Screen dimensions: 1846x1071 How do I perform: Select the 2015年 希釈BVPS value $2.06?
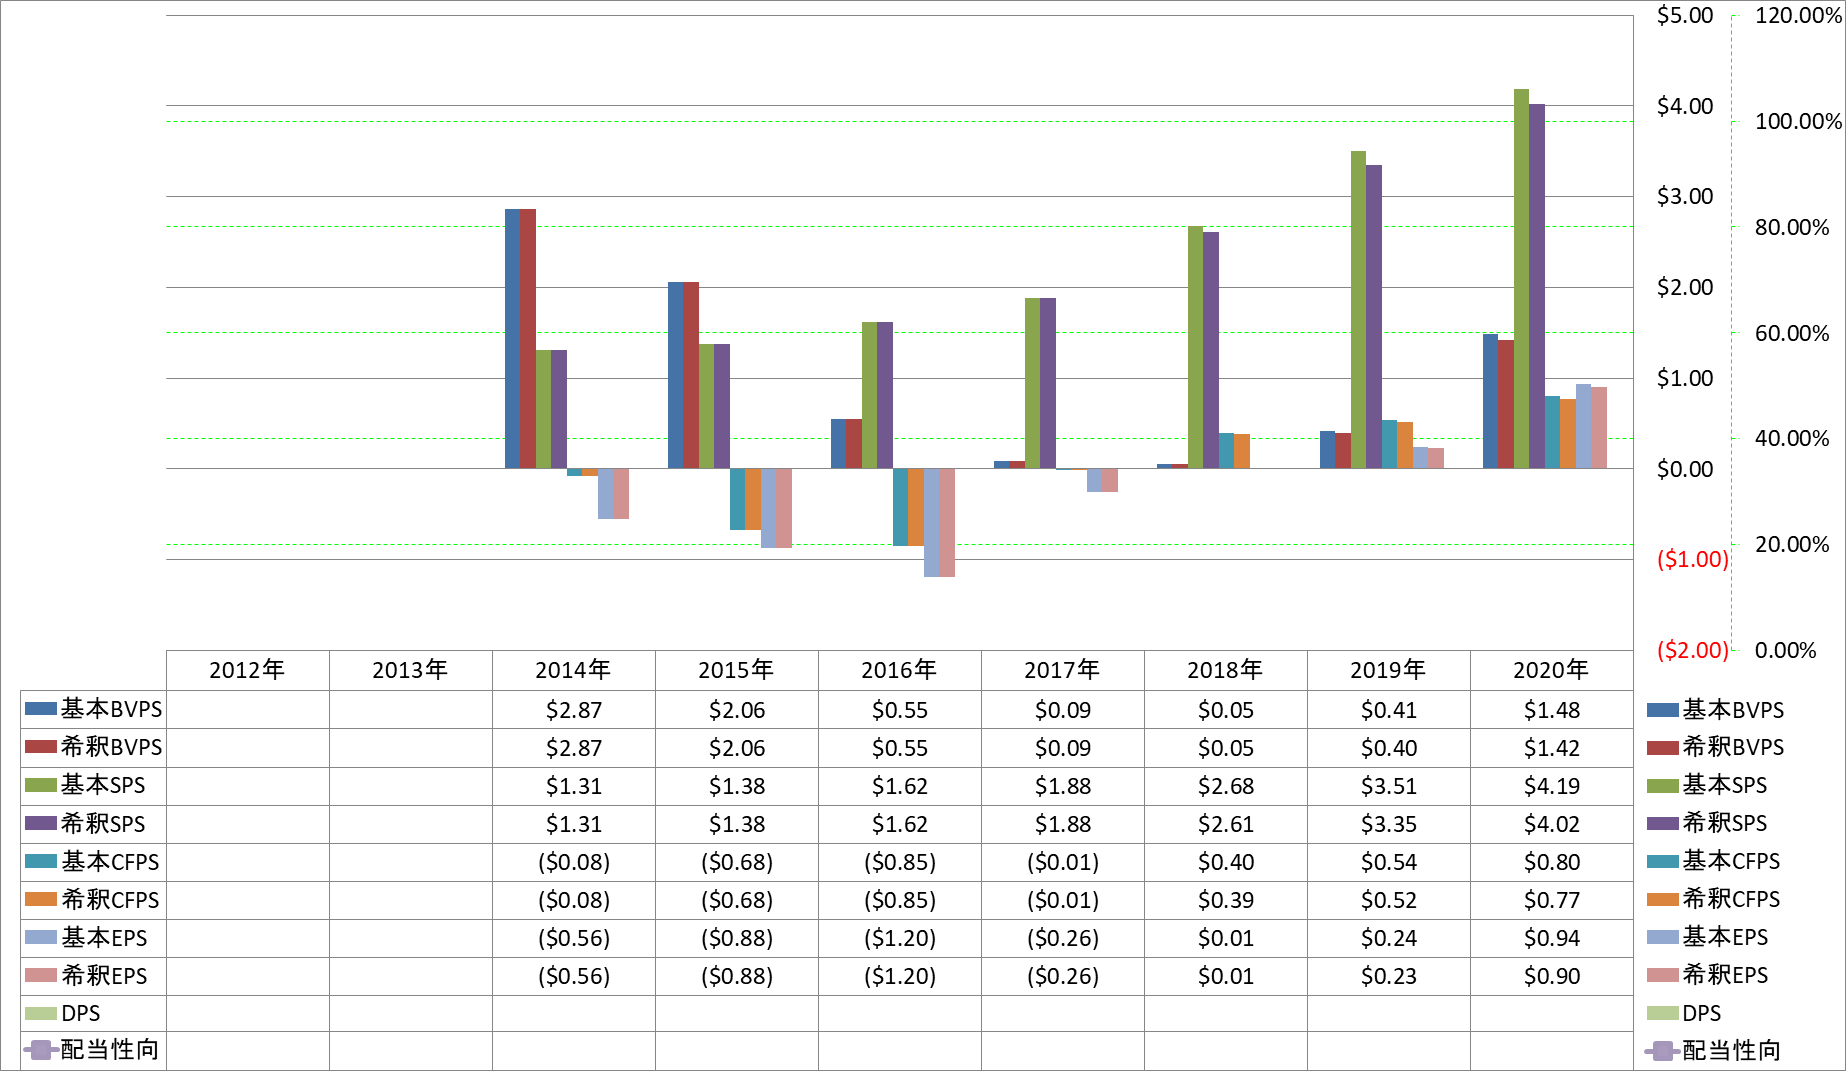tap(737, 748)
